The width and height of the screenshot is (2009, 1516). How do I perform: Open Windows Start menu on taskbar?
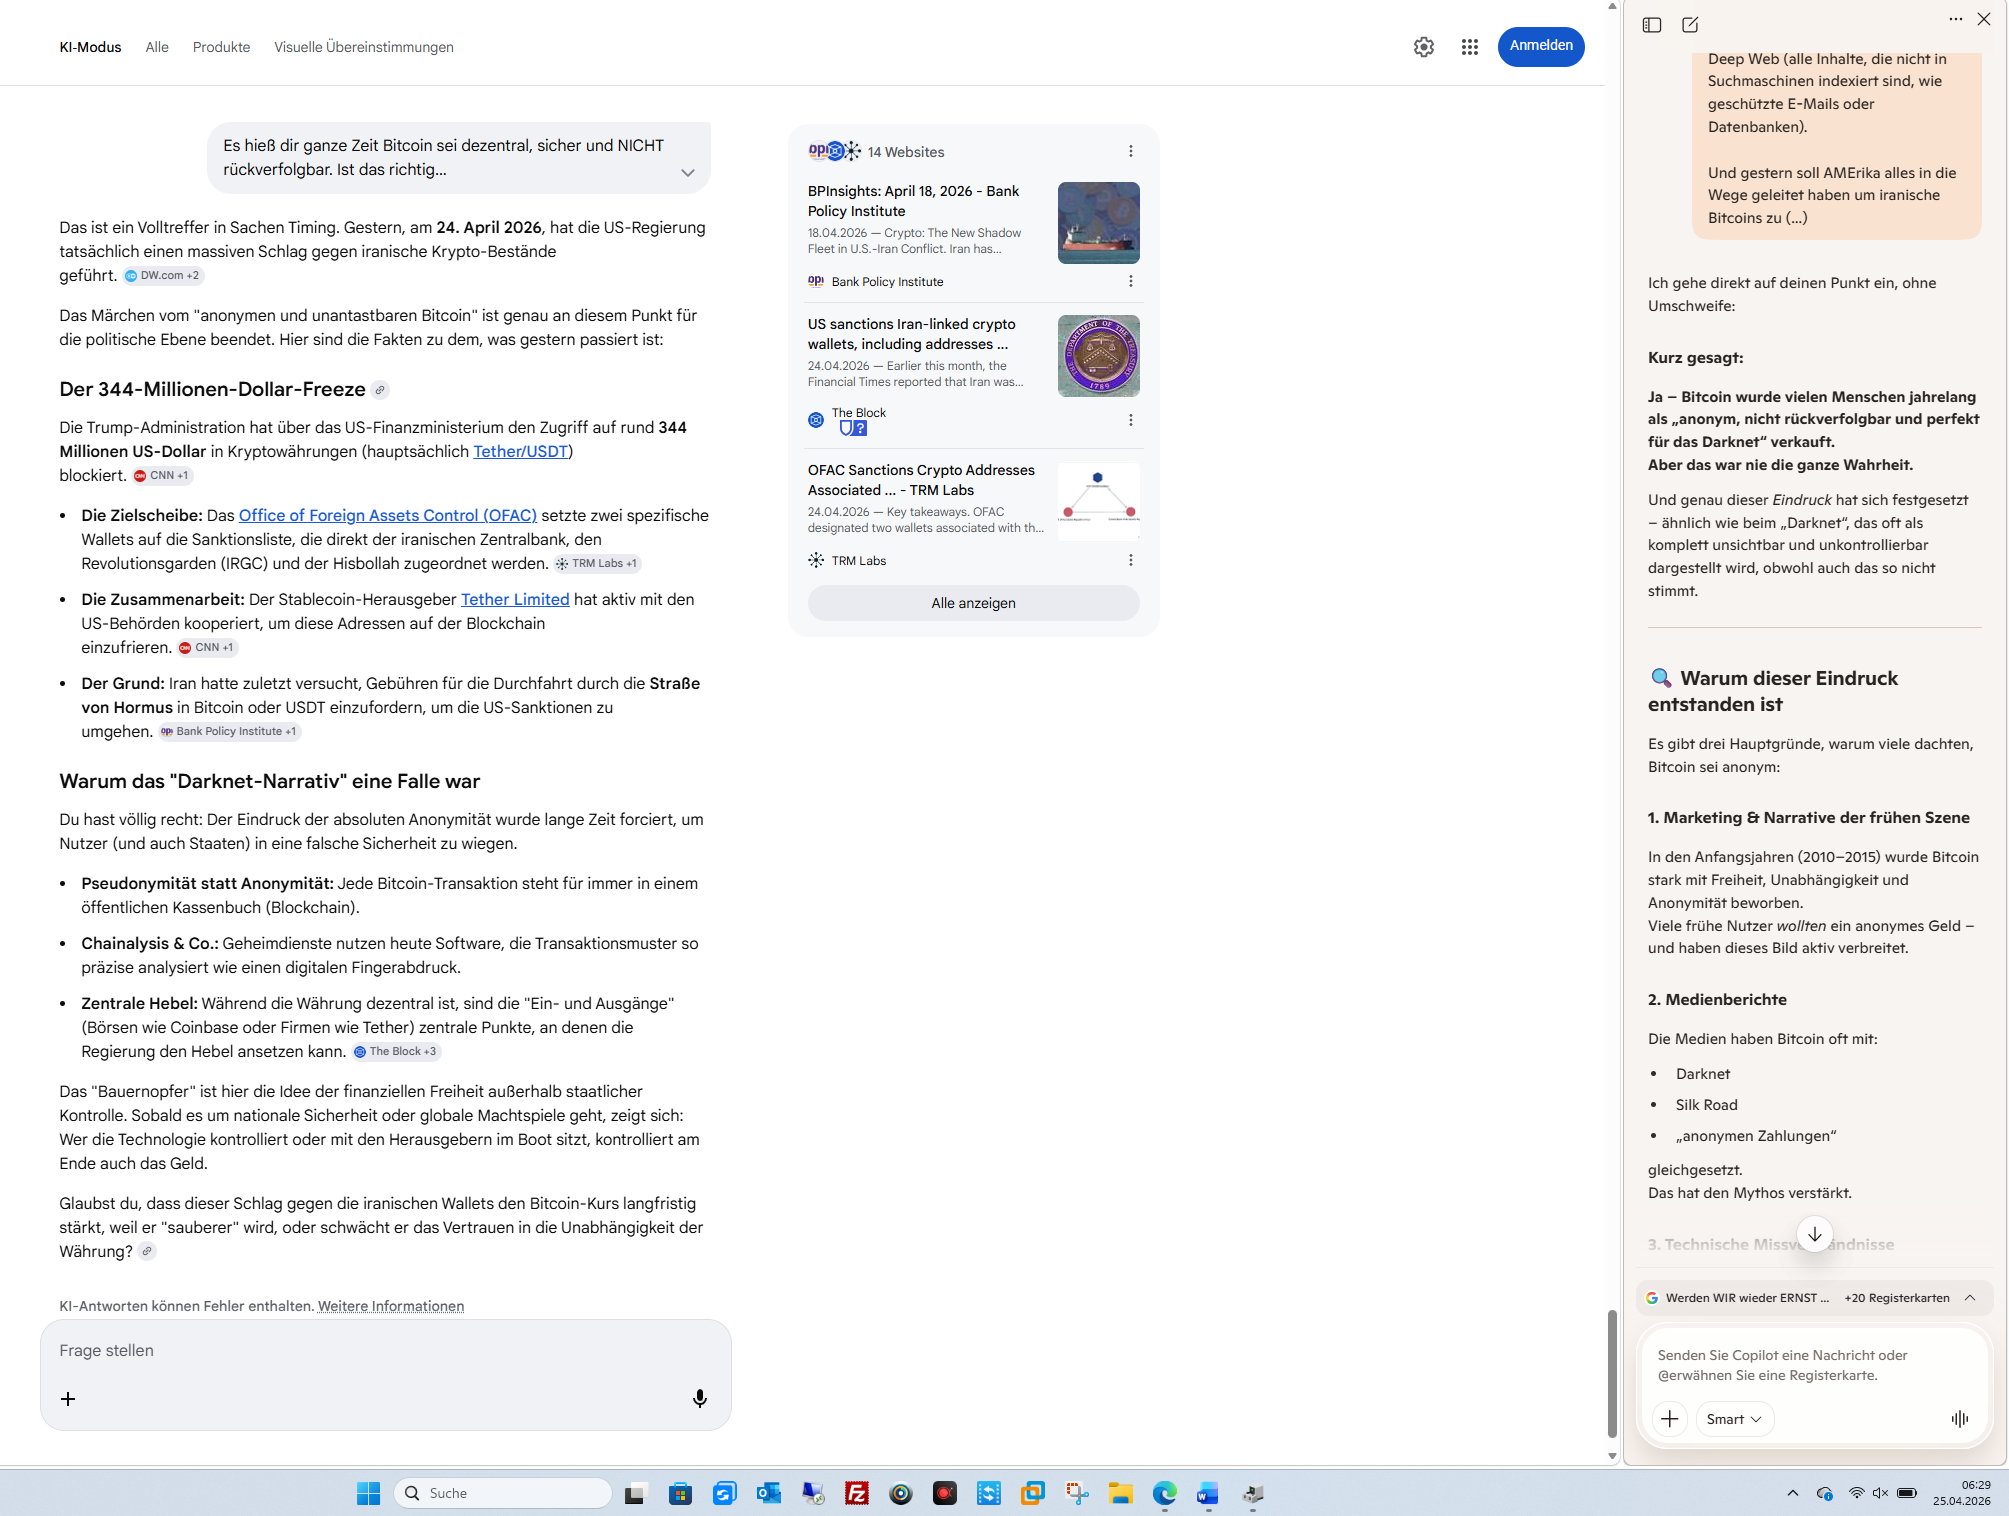coord(368,1493)
